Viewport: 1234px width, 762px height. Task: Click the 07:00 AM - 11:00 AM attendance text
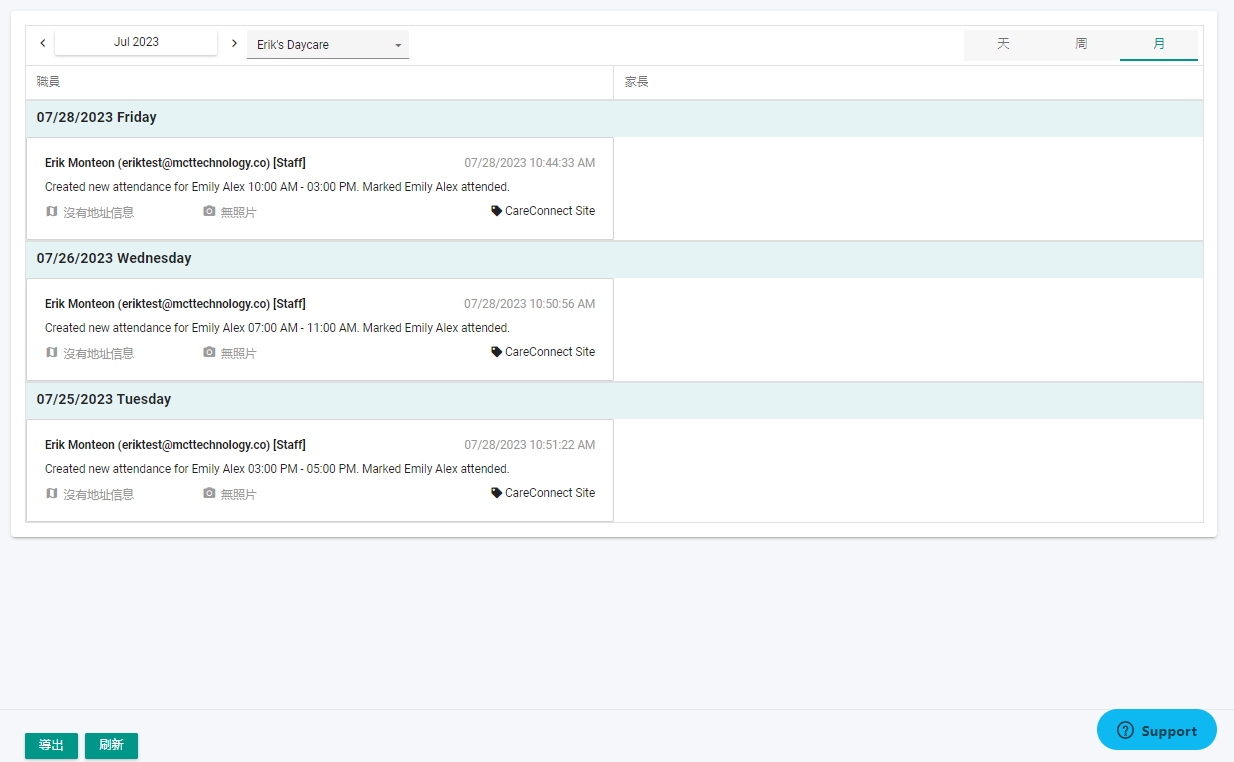(277, 328)
